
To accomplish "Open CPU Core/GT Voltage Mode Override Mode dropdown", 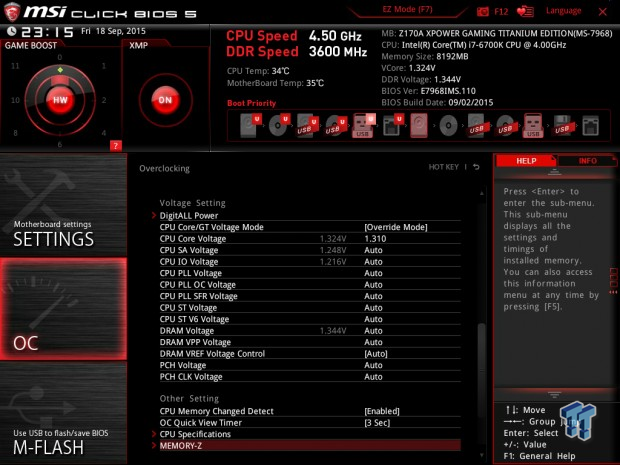I will 396,227.
